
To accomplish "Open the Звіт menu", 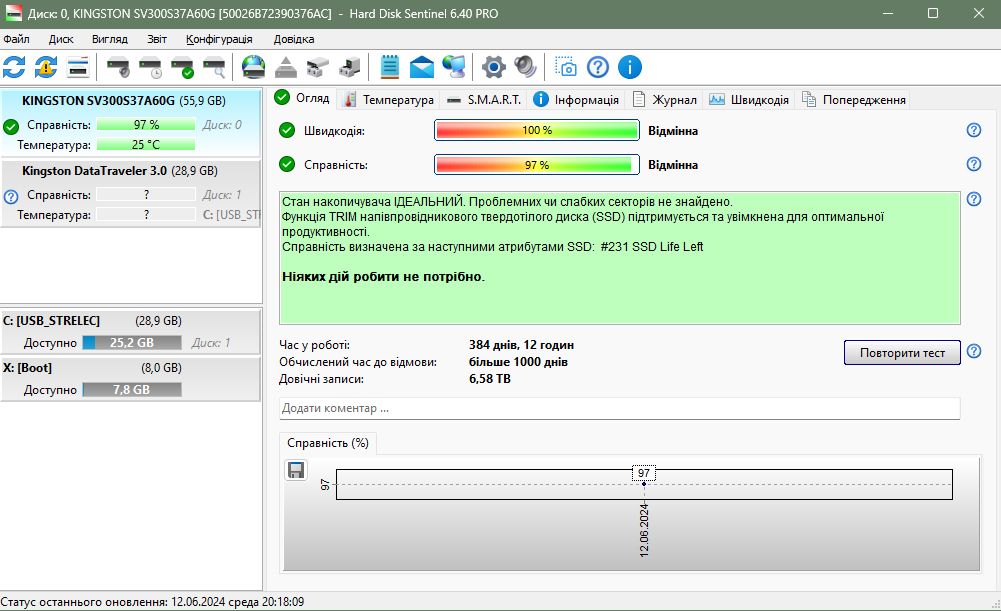I will (157, 39).
